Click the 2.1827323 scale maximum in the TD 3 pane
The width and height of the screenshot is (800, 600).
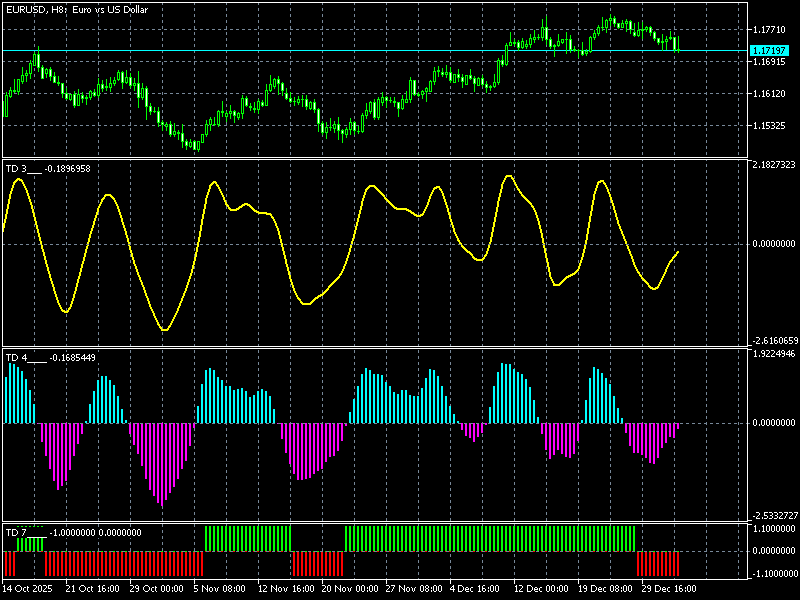coord(774,165)
